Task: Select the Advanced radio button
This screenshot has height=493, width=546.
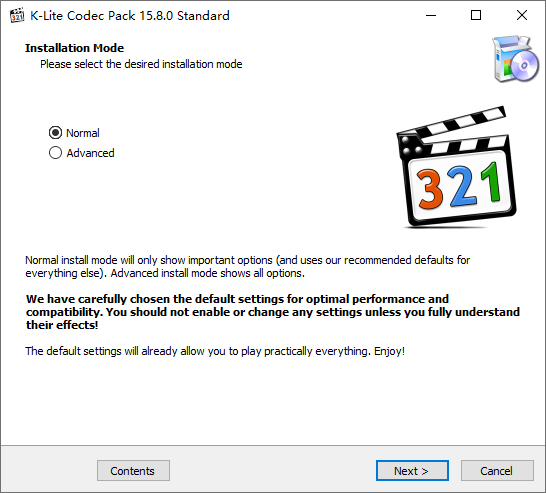Action: 55,152
